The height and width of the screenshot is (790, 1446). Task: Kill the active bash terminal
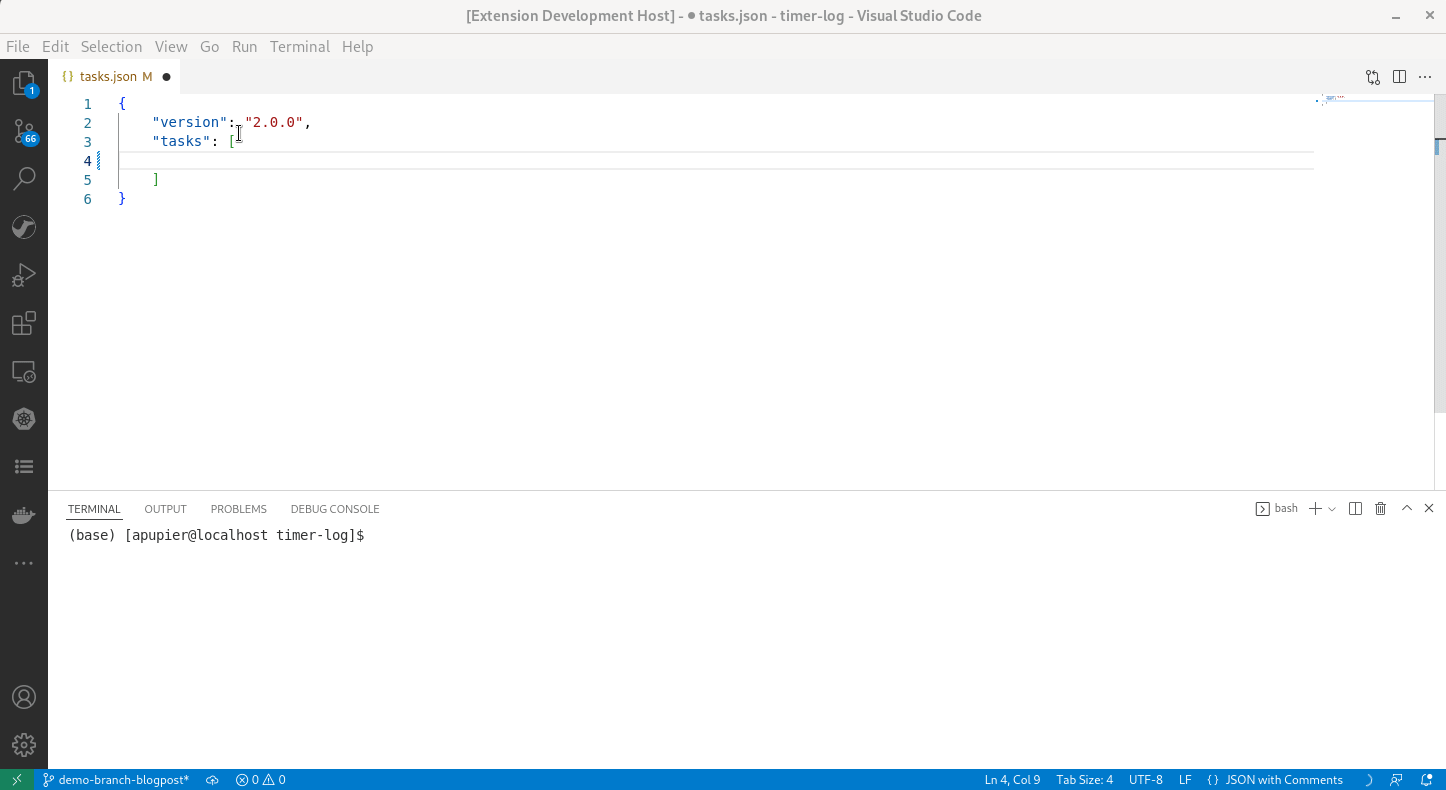point(1380,508)
